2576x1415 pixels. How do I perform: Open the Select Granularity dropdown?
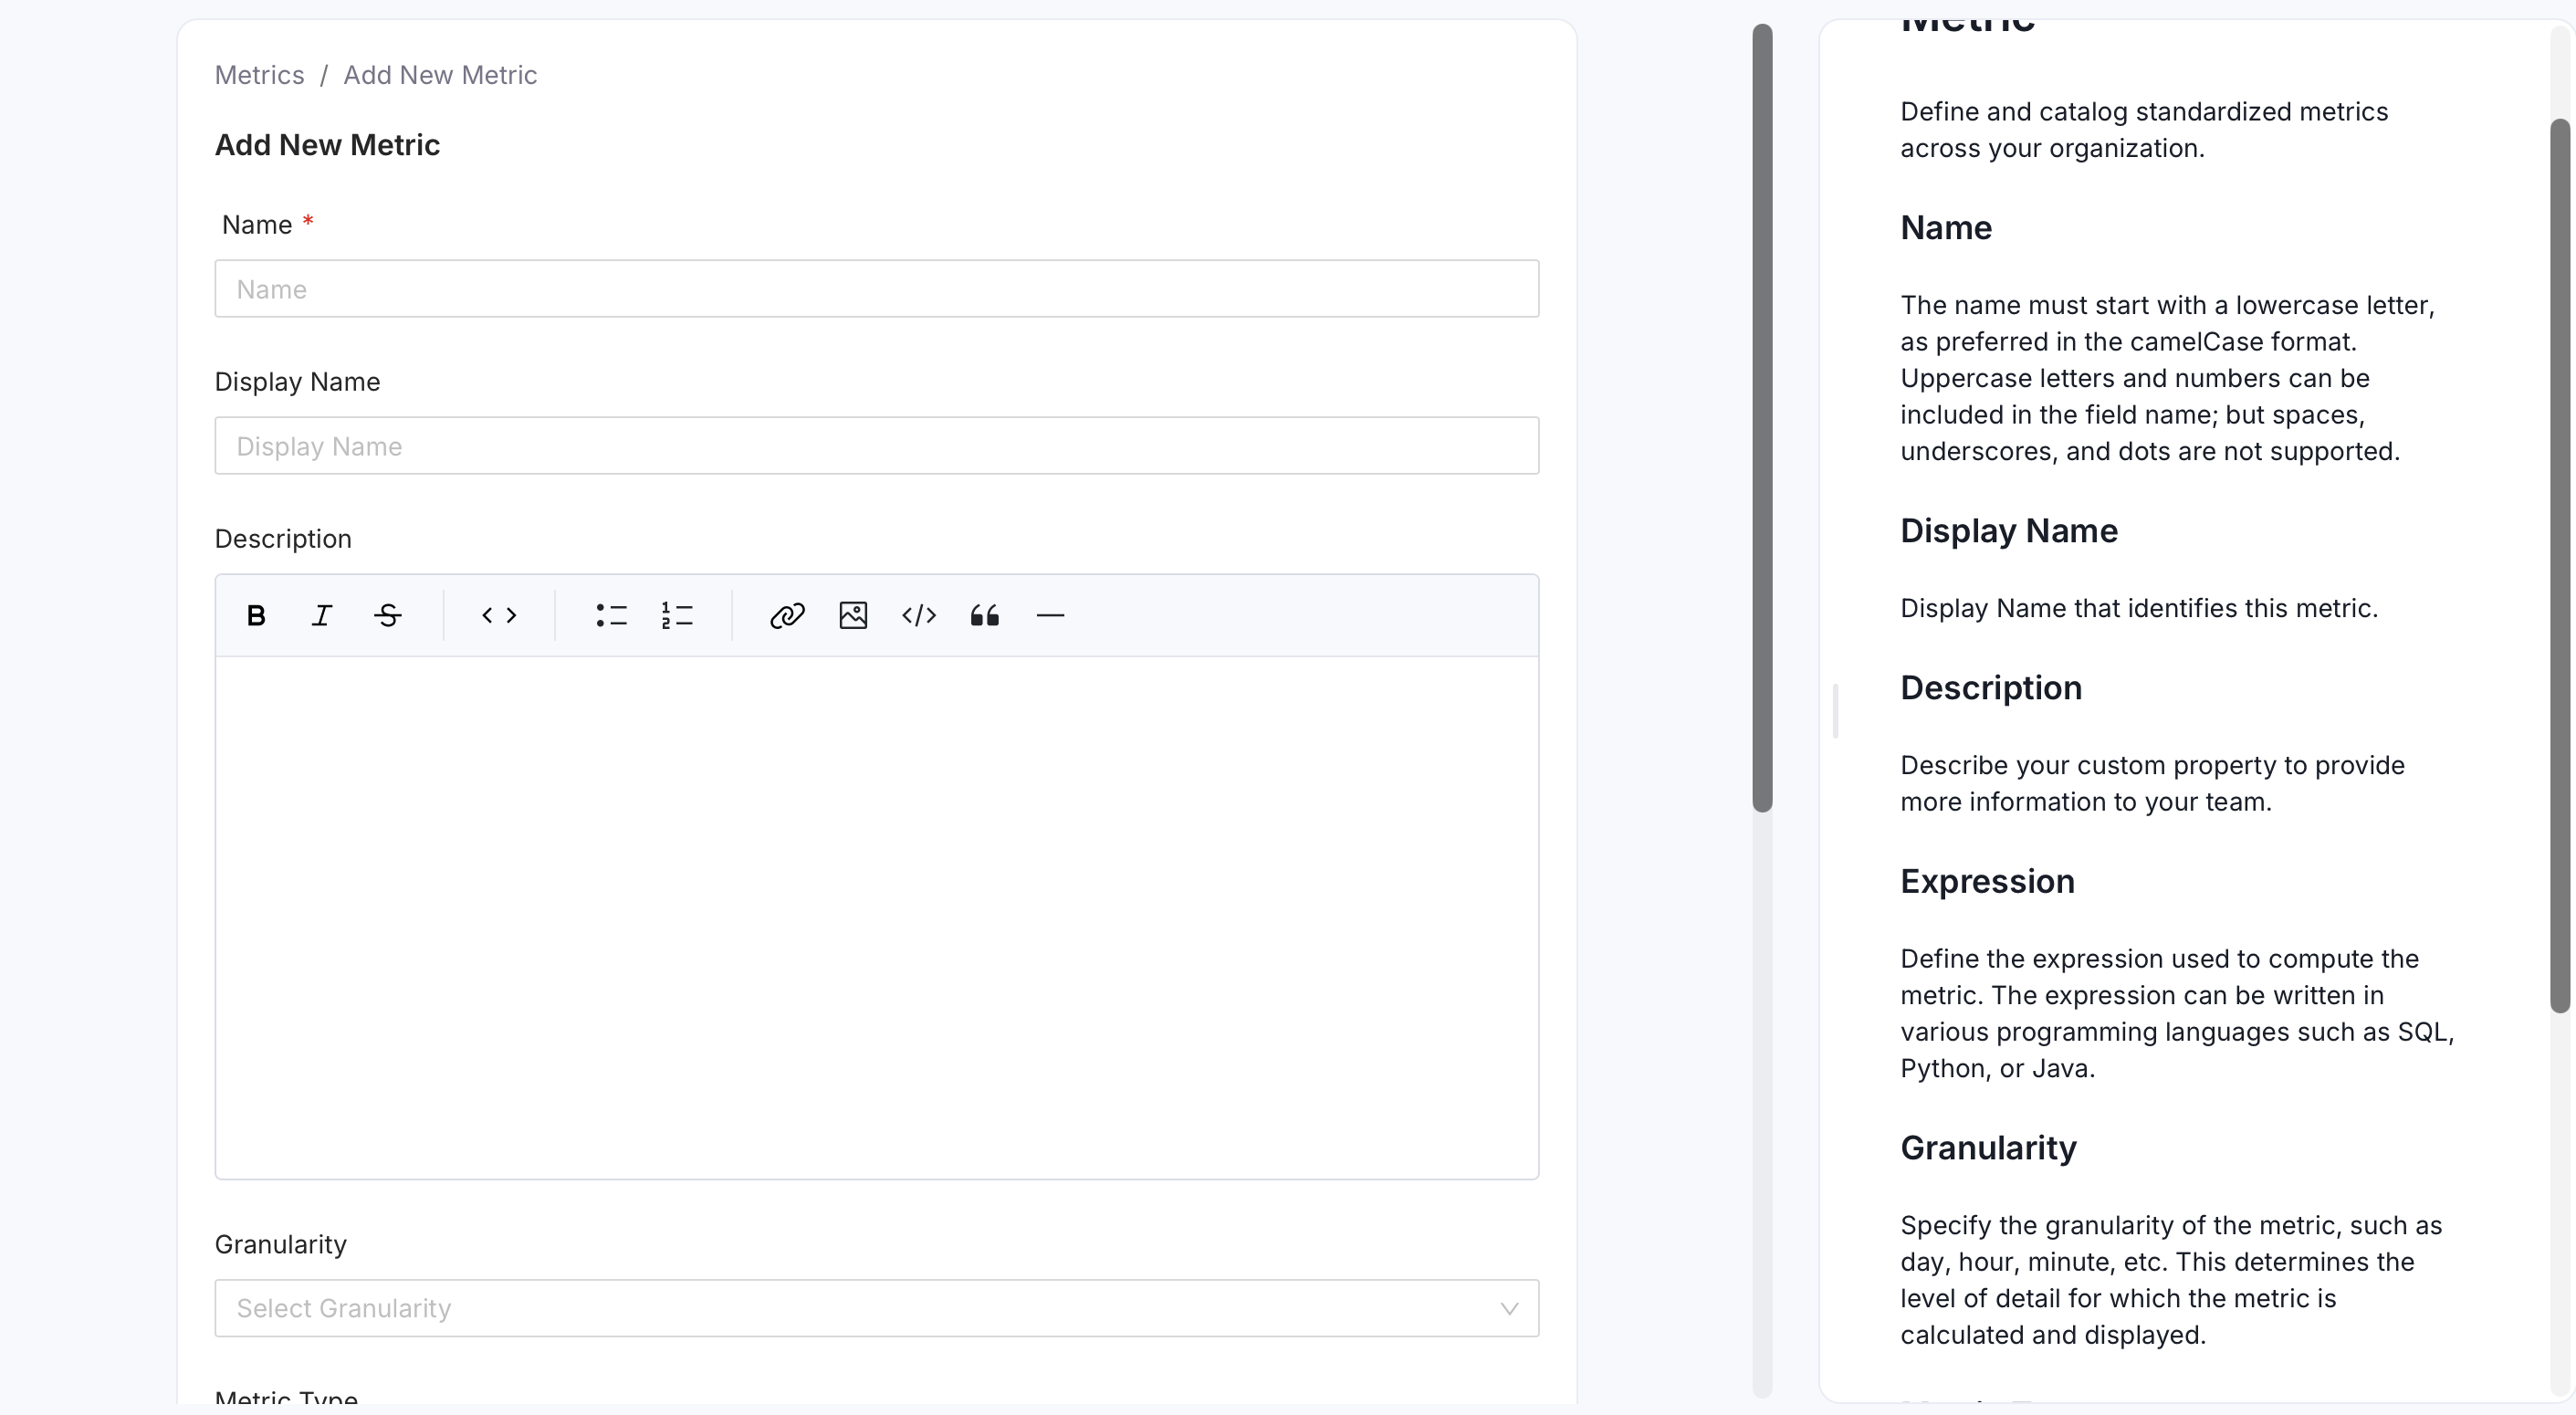pyautogui.click(x=877, y=1308)
